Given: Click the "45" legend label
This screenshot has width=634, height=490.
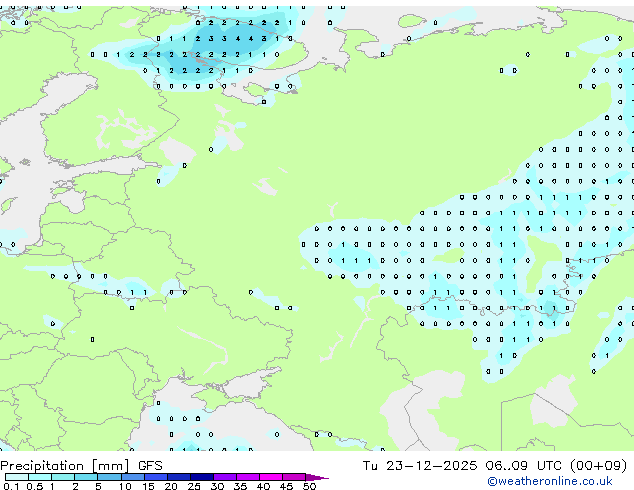Looking at the screenshot, I should point(286,486).
